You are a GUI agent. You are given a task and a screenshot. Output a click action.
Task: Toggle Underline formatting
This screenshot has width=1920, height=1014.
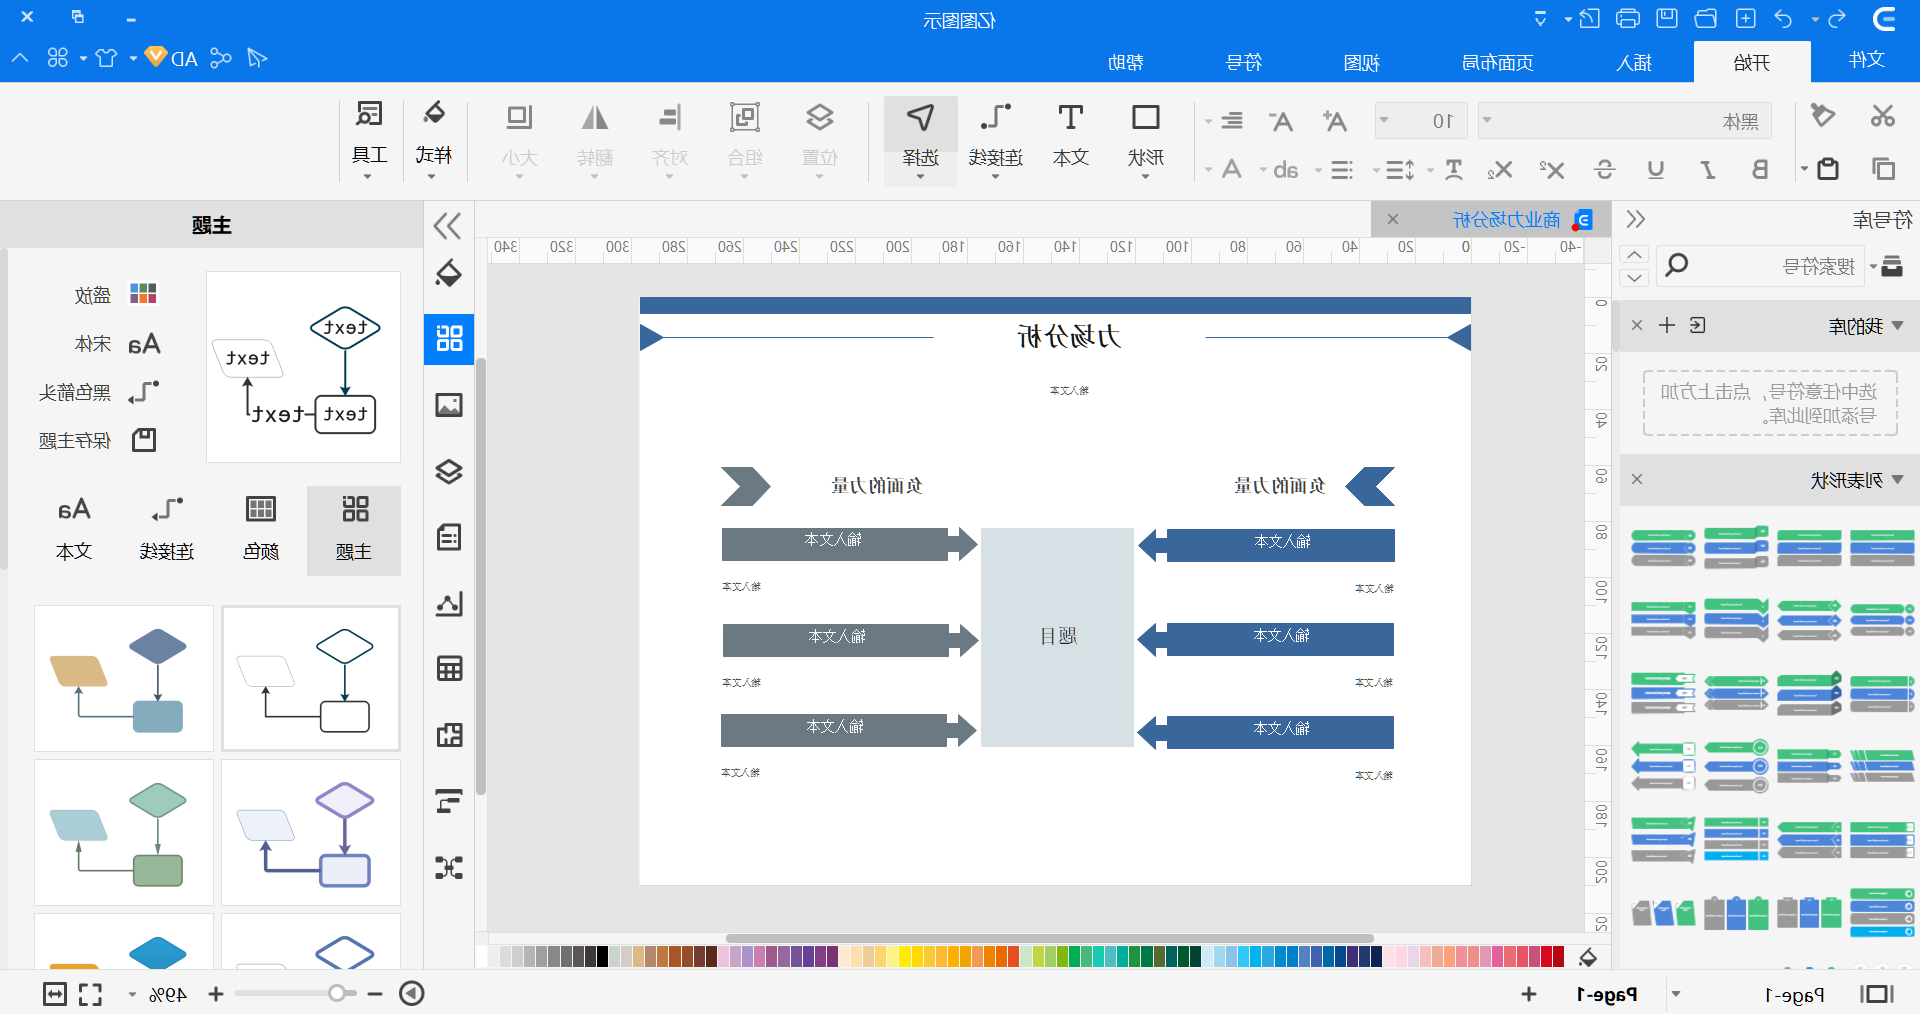coord(1656,169)
